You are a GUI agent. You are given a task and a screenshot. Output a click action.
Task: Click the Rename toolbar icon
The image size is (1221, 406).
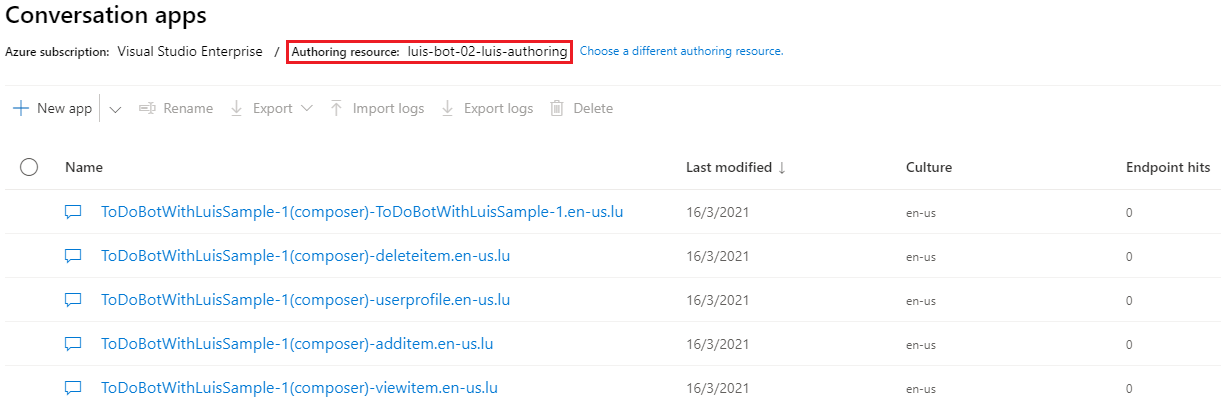click(x=147, y=109)
